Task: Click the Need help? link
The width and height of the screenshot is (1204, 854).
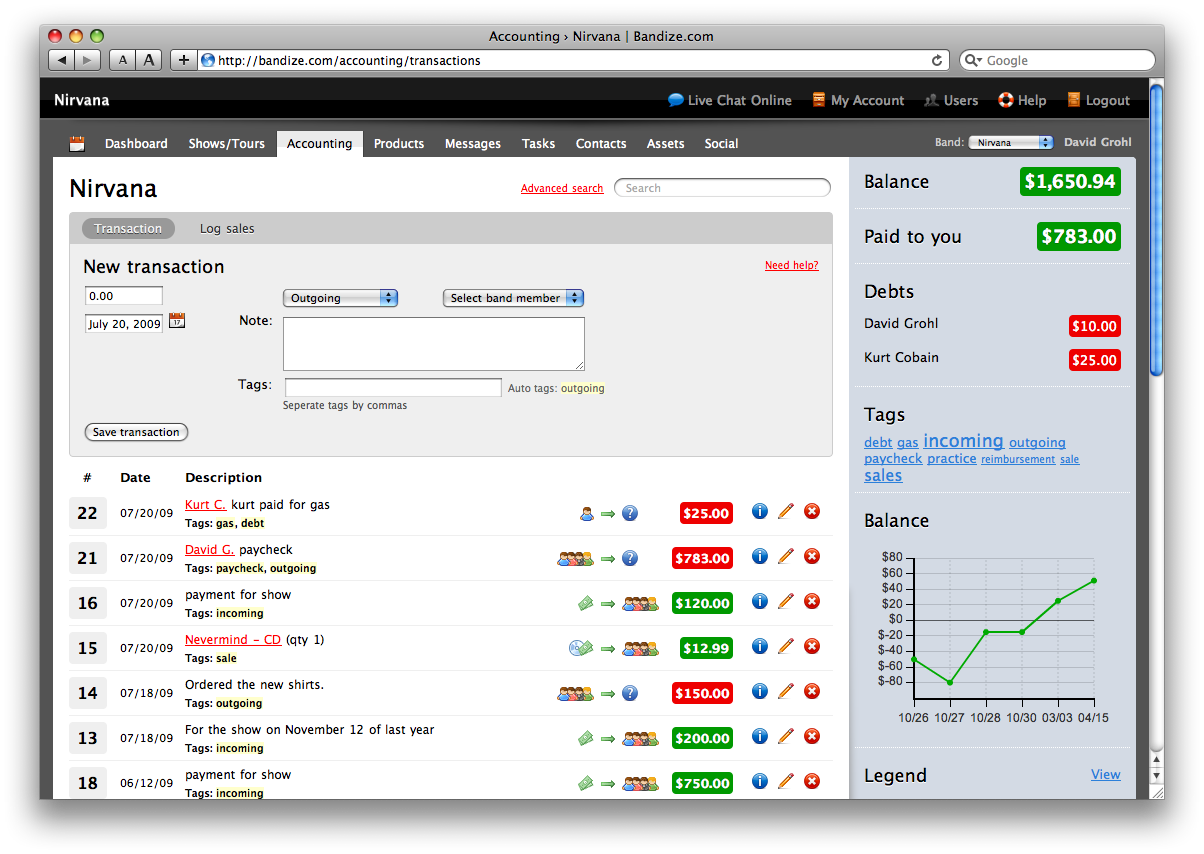Action: (x=792, y=266)
